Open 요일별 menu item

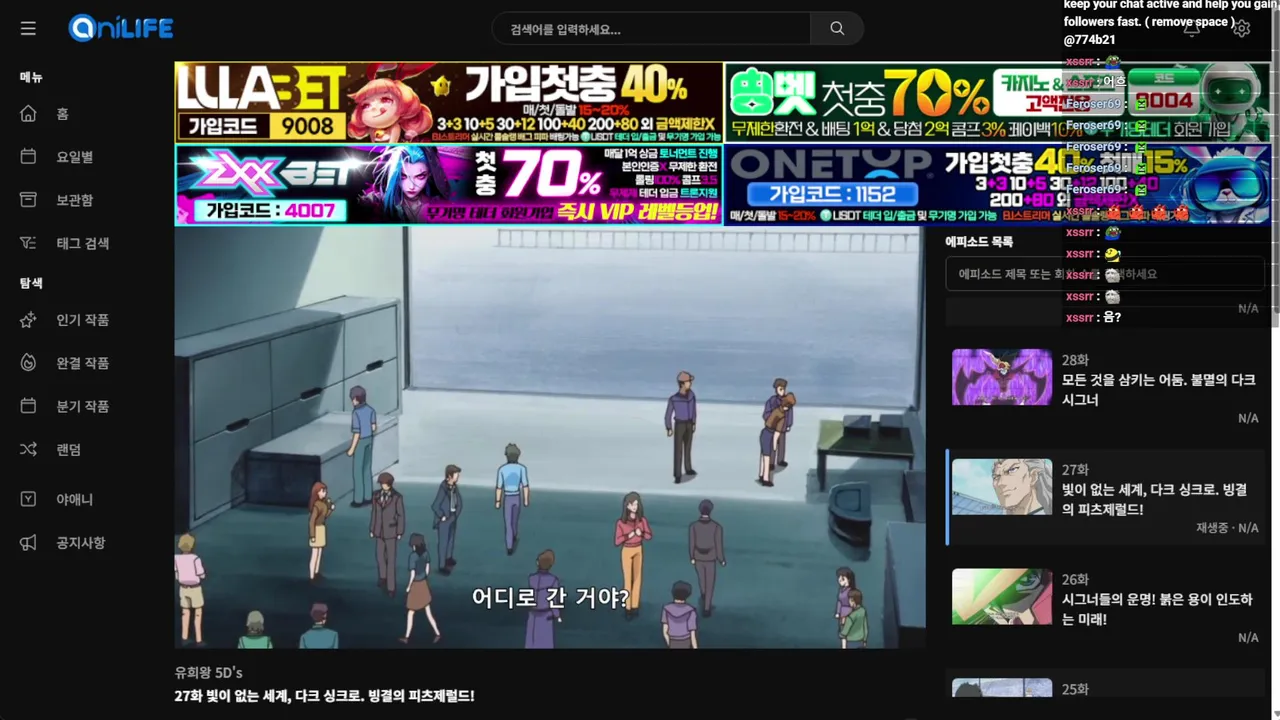[x=74, y=157]
